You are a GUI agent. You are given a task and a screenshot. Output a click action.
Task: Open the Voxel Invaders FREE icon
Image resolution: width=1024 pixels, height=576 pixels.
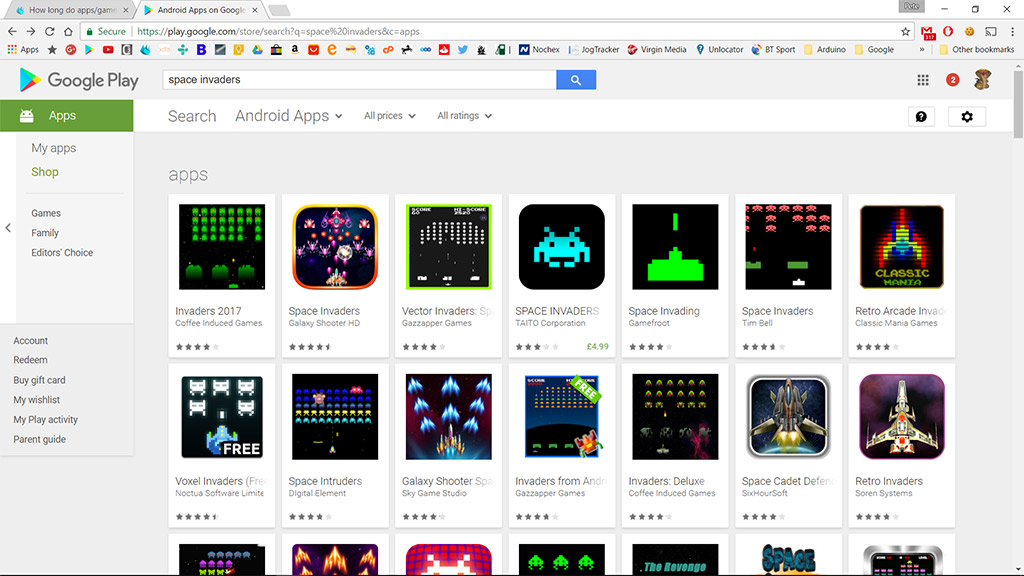click(222, 417)
